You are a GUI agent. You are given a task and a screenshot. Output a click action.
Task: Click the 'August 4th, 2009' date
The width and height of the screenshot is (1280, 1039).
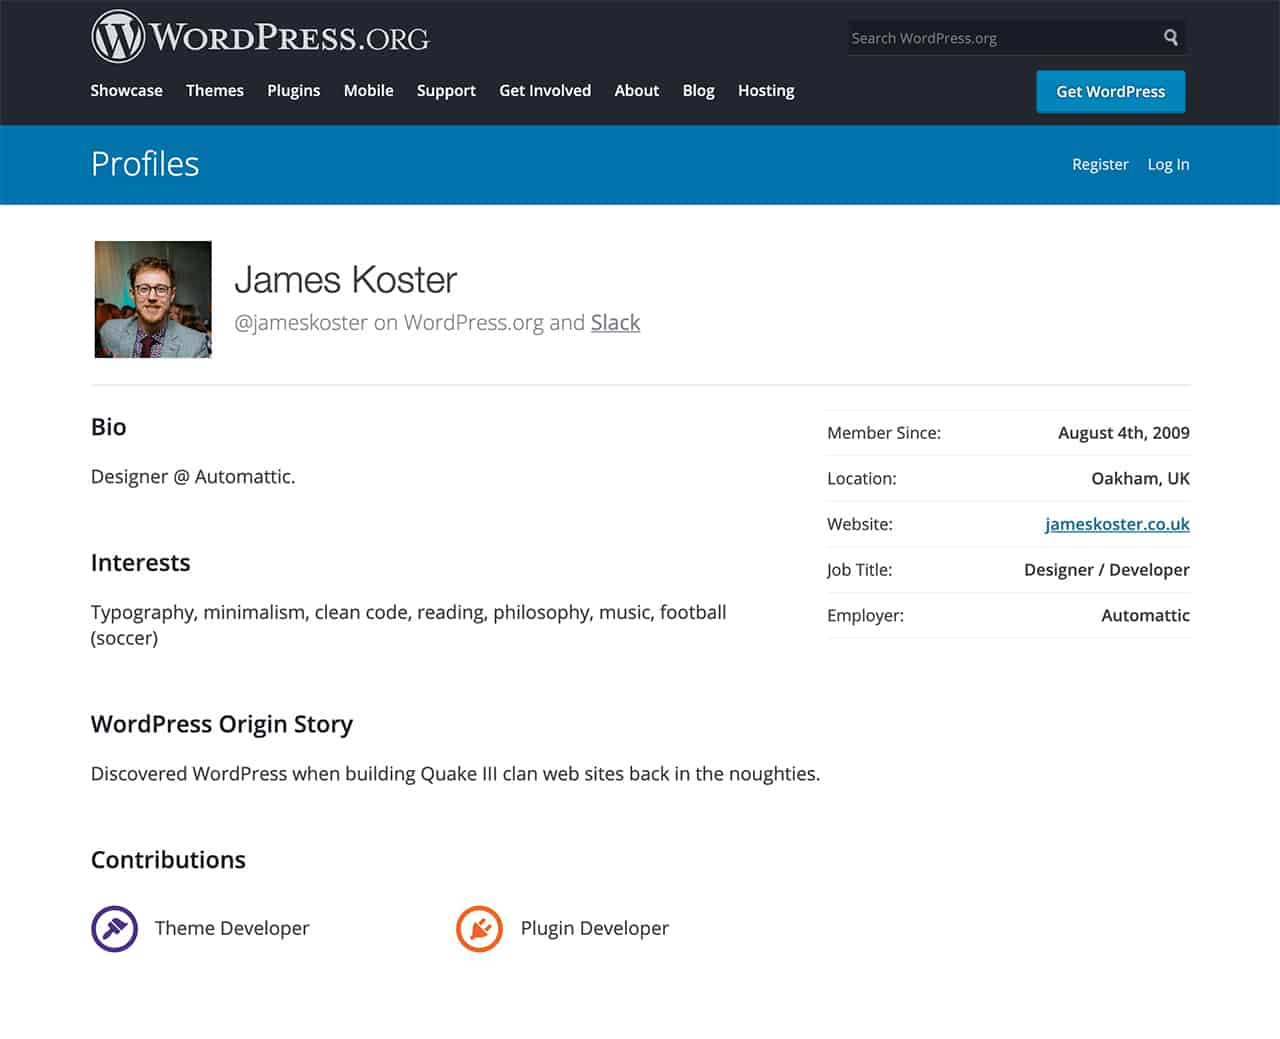point(1124,433)
